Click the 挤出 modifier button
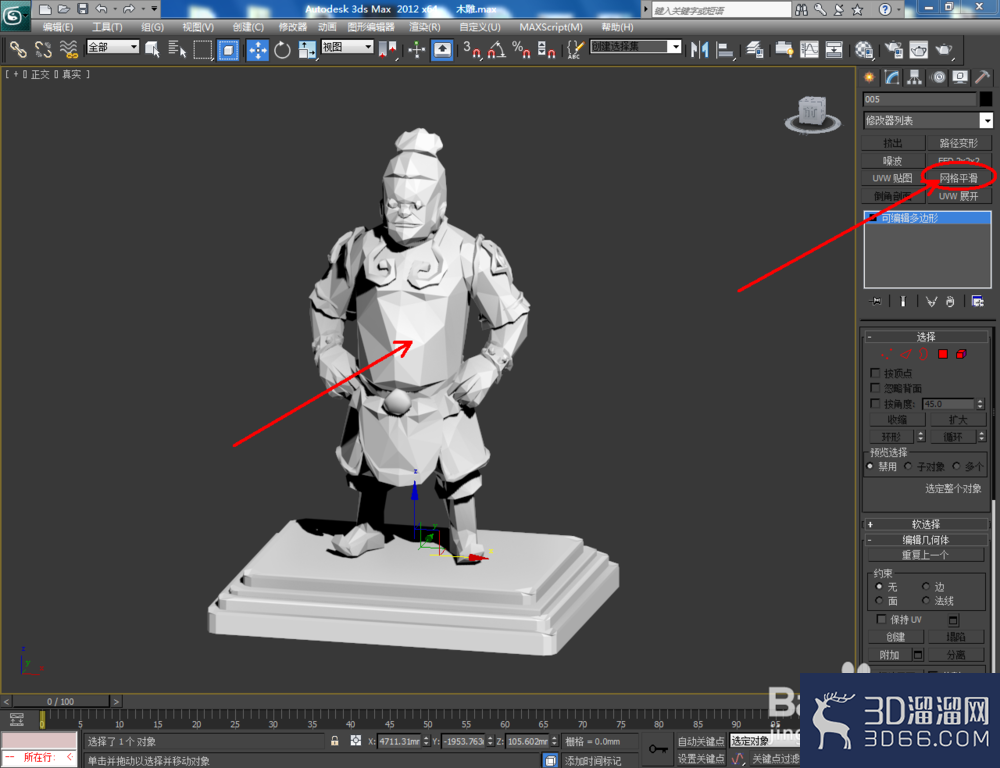The height and width of the screenshot is (768, 1000). click(x=892, y=143)
